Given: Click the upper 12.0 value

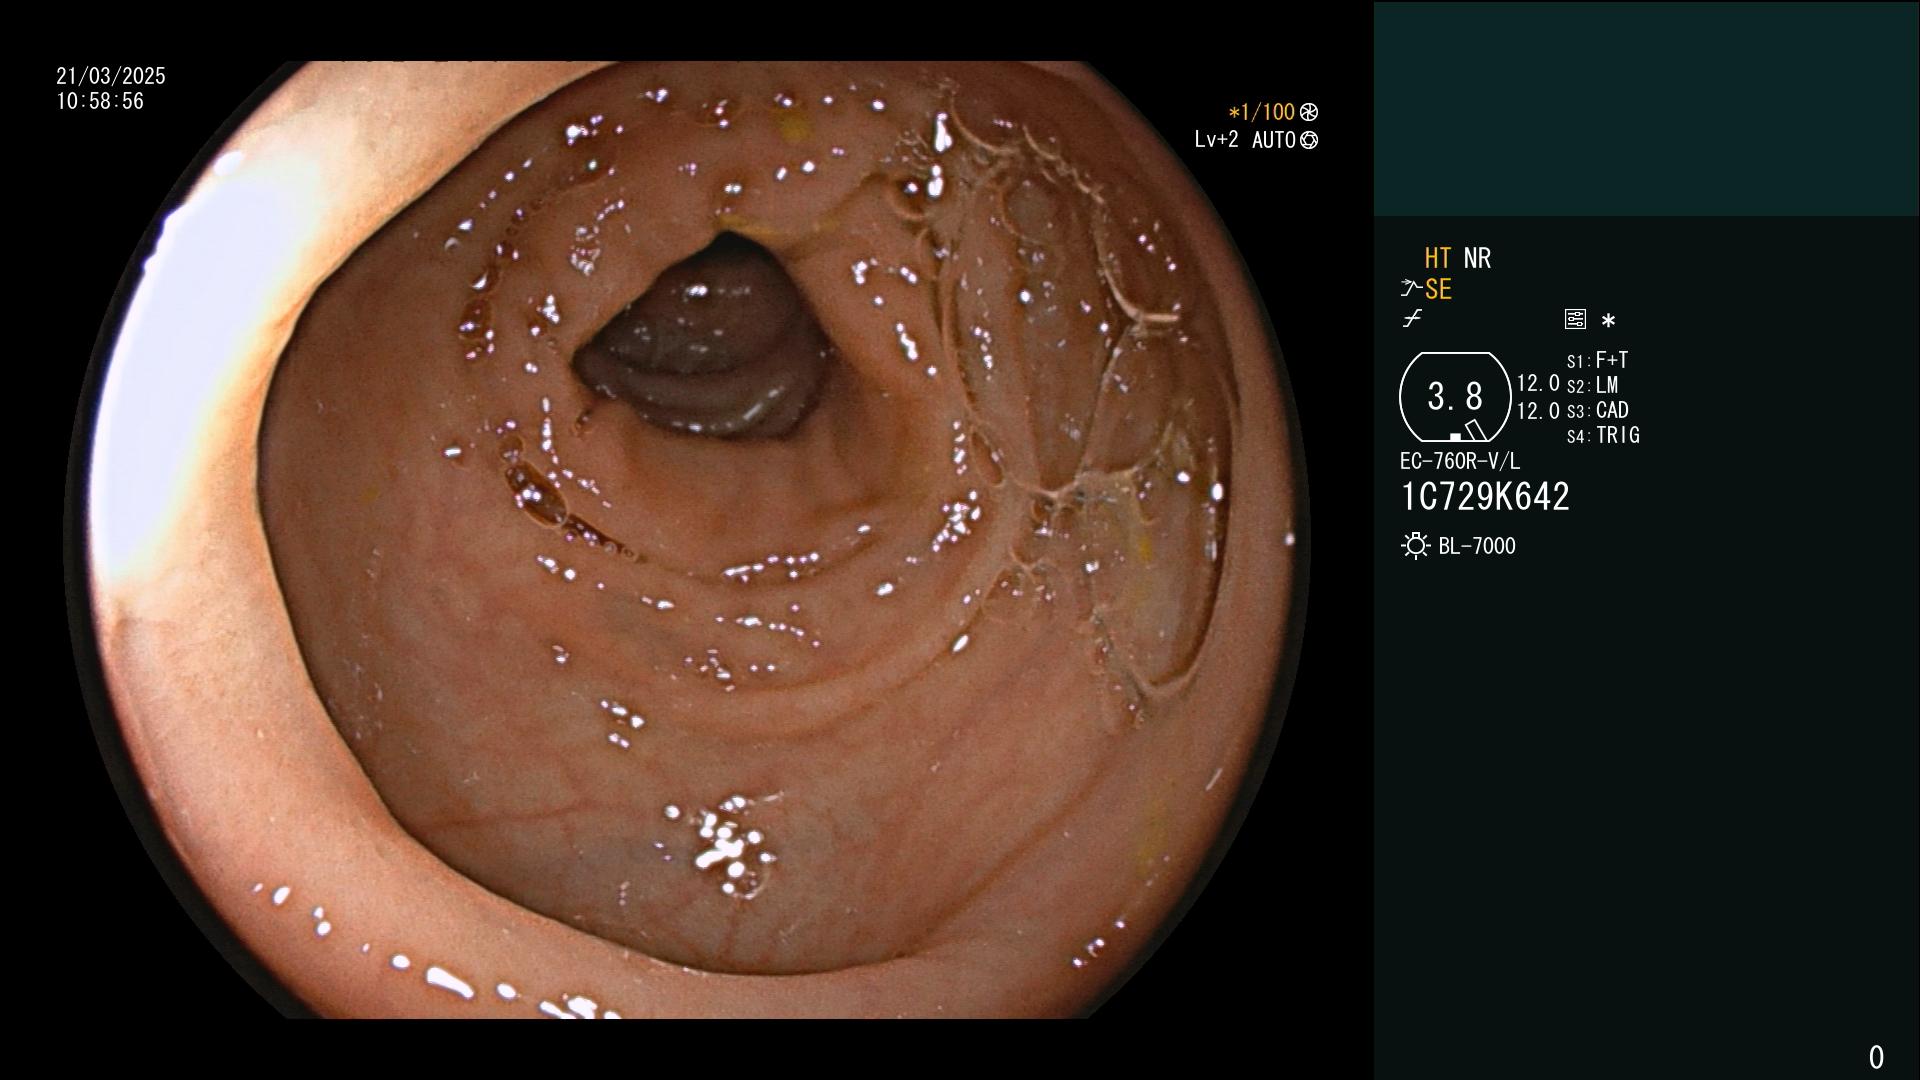Looking at the screenshot, I should (1538, 383).
